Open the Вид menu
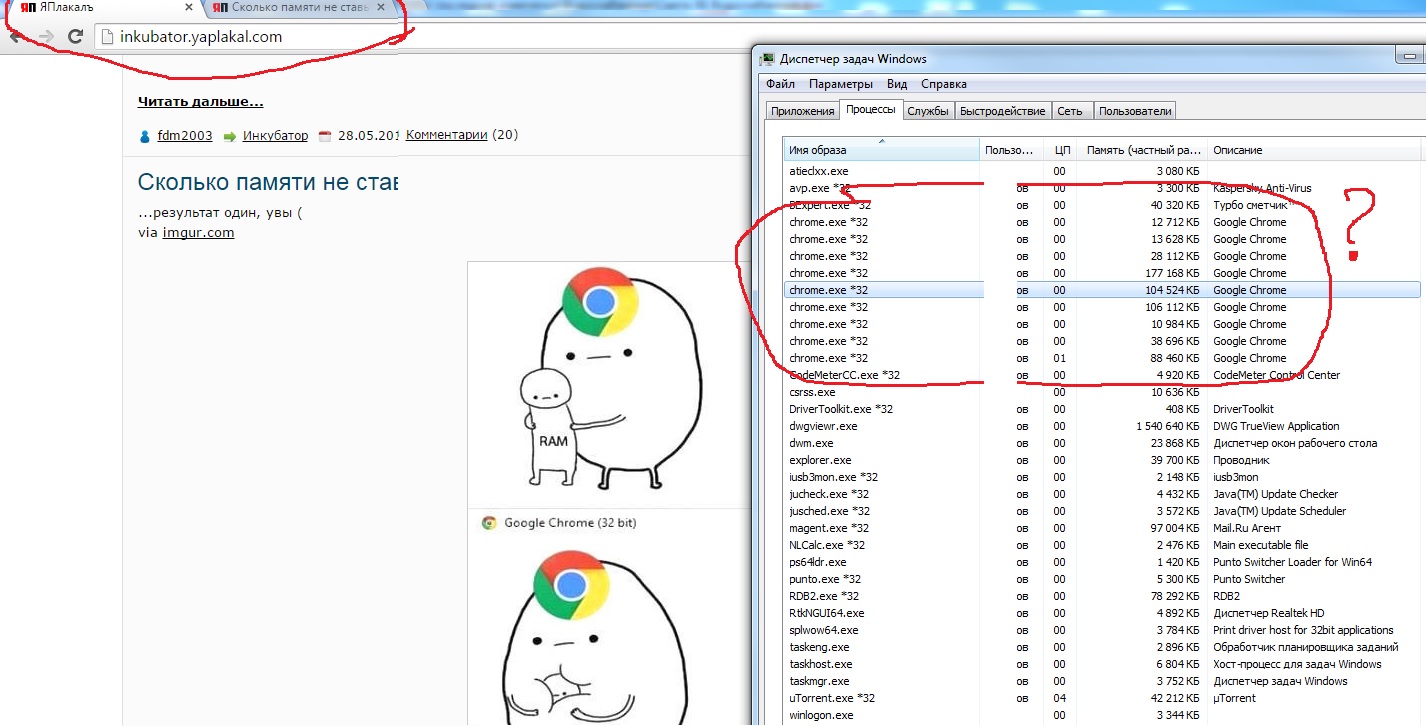Screen dimensions: 1426x726 (x=897, y=84)
